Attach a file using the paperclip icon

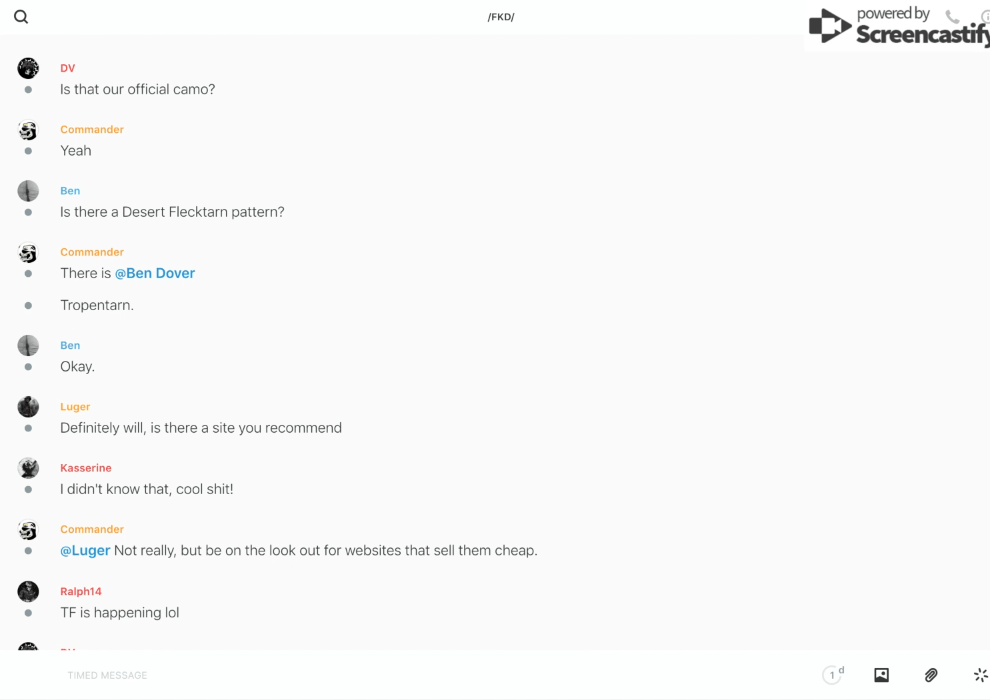pyautogui.click(x=931, y=675)
